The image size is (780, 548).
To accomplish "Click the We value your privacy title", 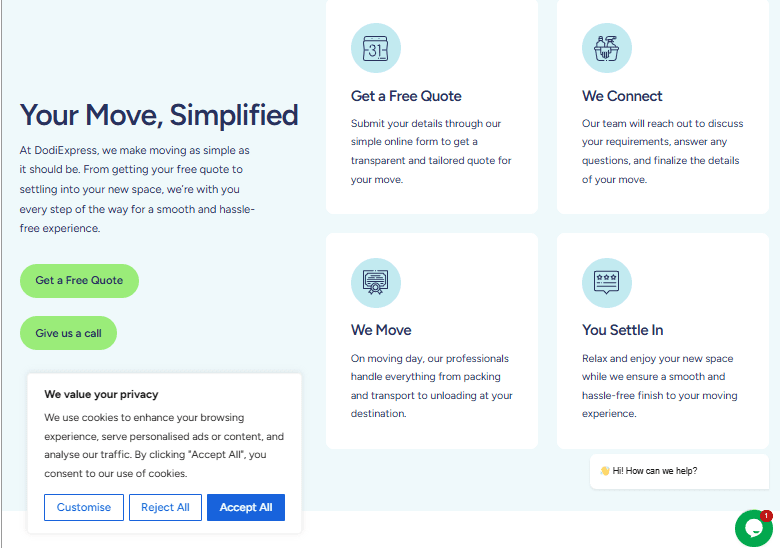I will tap(101, 394).
